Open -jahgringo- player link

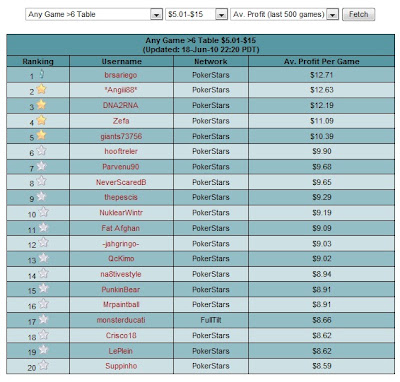(121, 244)
